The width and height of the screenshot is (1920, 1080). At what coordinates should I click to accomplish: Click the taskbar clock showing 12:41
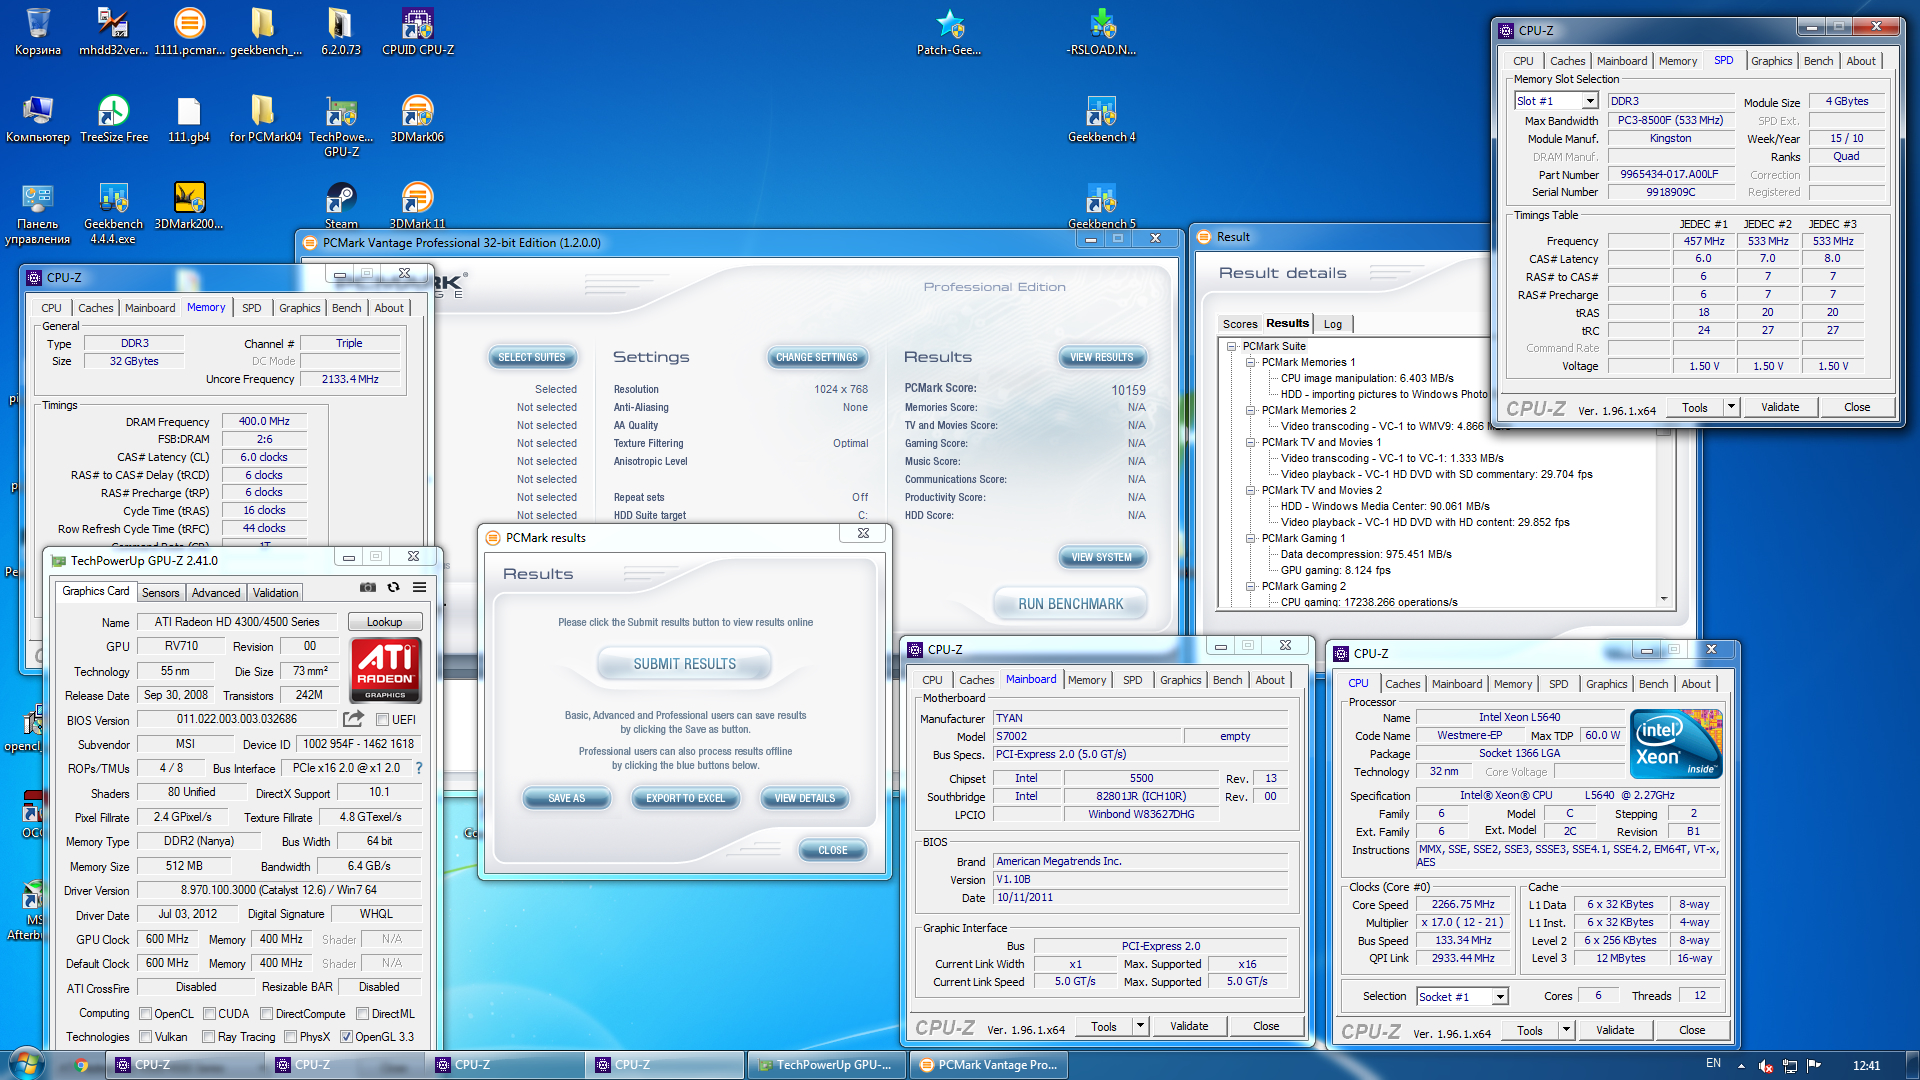pyautogui.click(x=1866, y=1066)
